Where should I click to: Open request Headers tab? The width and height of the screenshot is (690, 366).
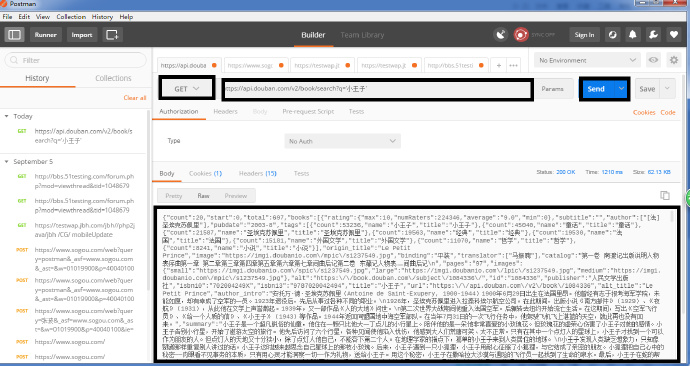tap(225, 112)
